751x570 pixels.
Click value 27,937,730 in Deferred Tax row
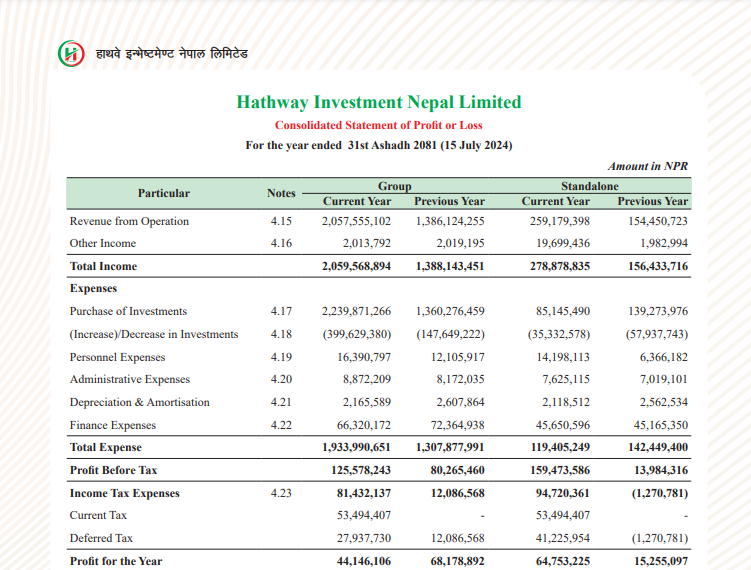[x=364, y=538]
